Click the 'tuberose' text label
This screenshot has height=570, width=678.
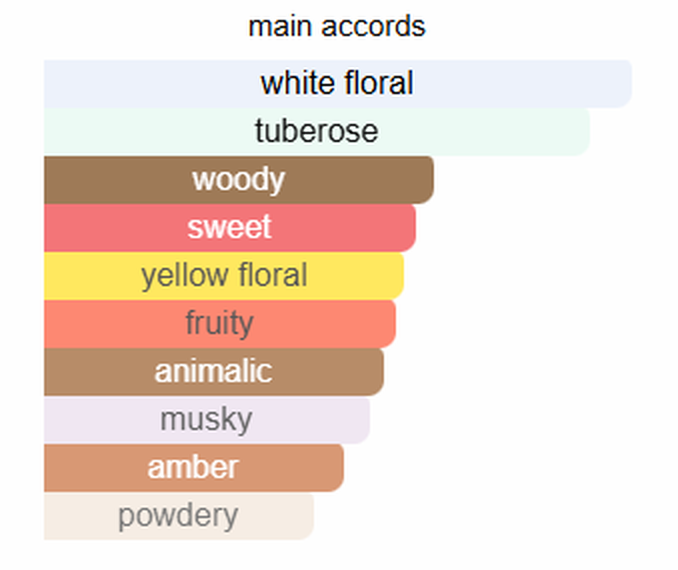click(x=317, y=131)
